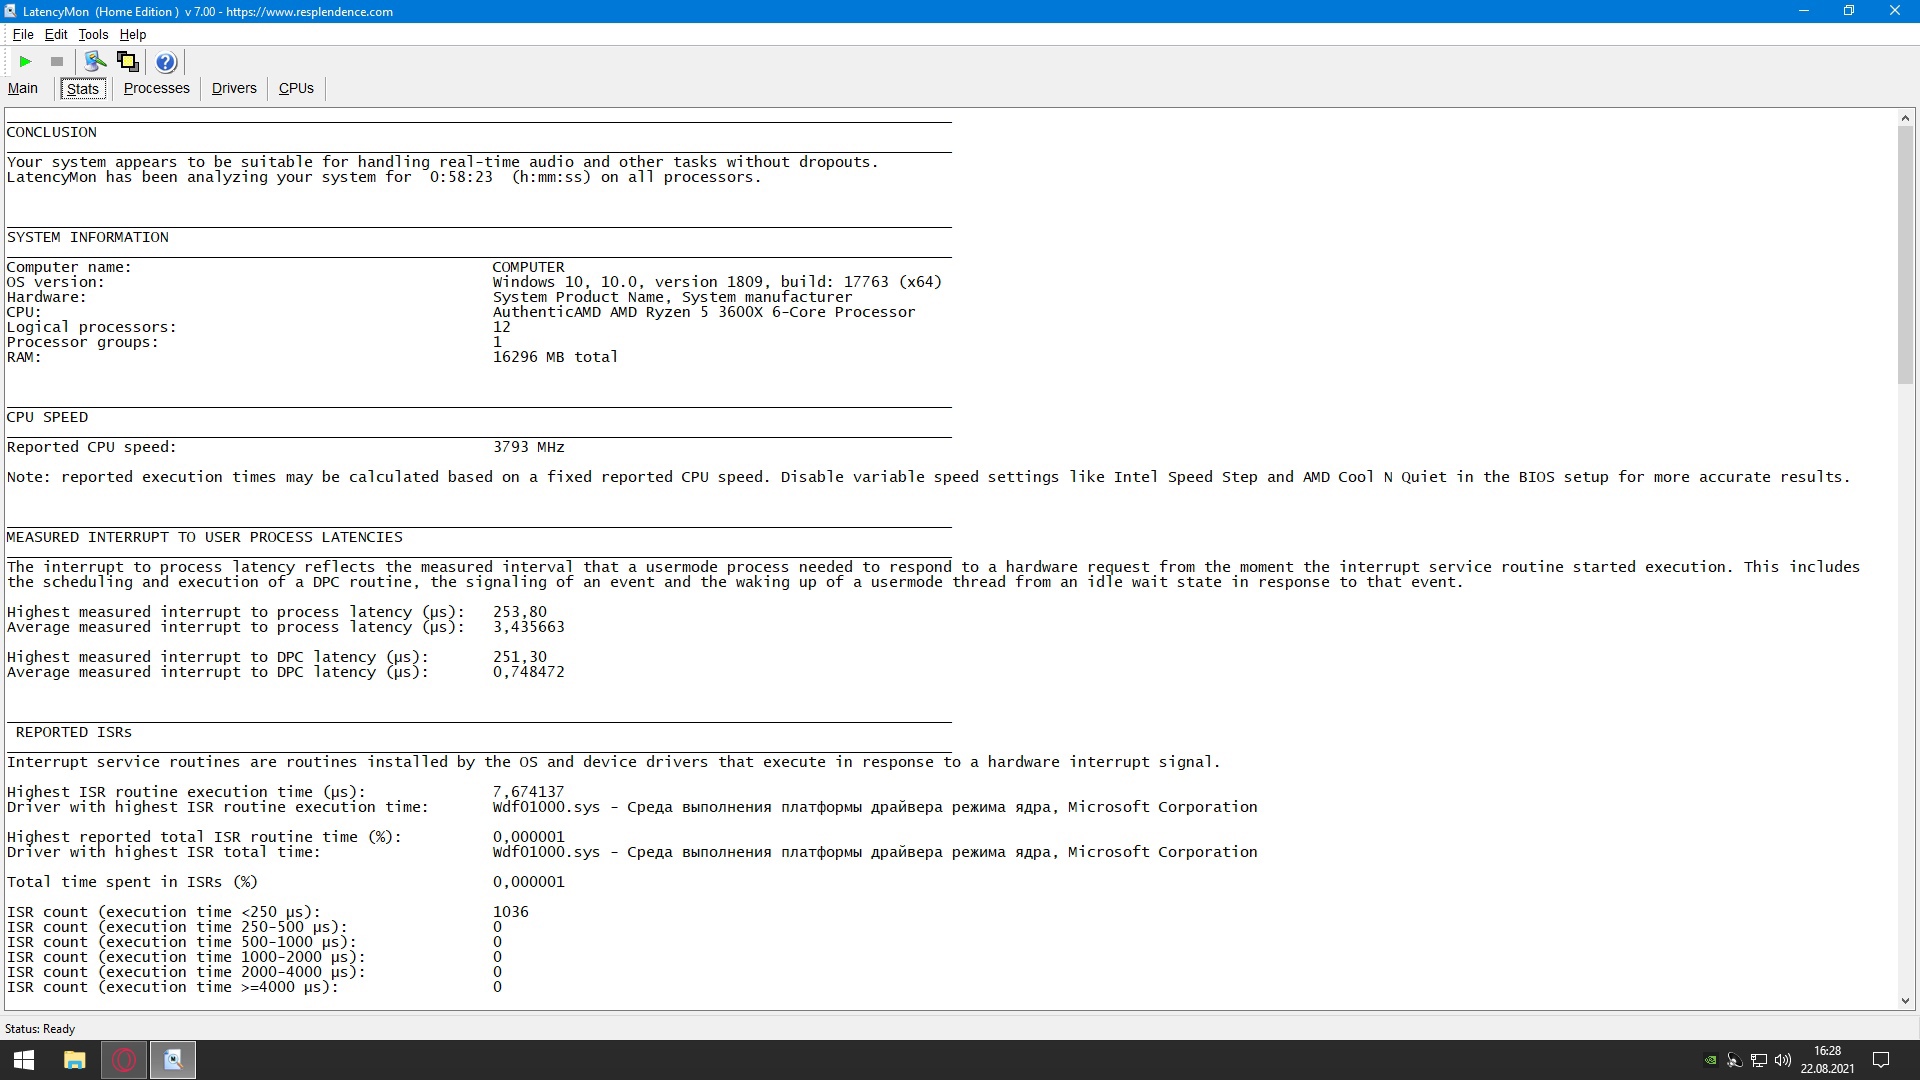Click the scrollbar up arrow in report pane
1920x1080 pixels.
(x=1905, y=119)
